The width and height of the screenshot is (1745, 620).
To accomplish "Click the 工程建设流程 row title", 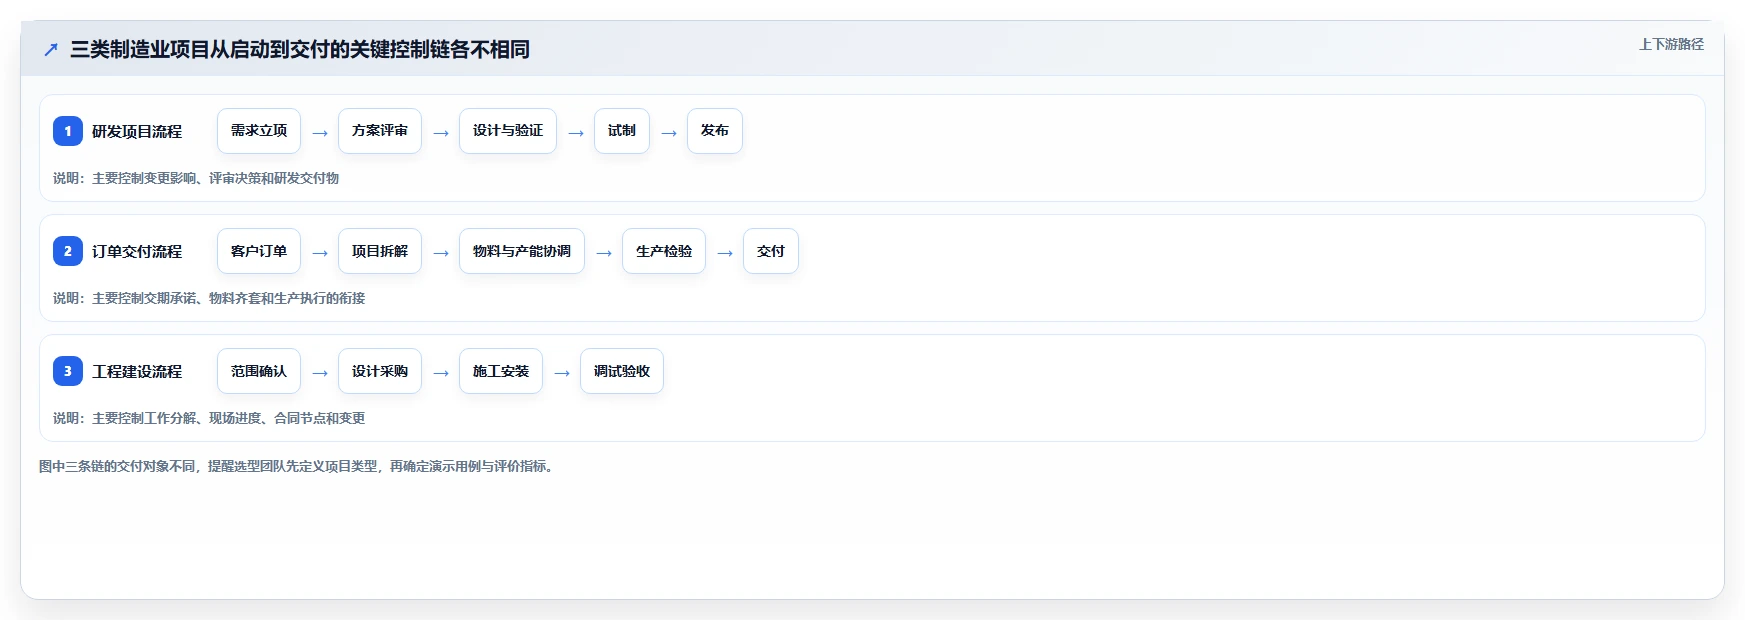I will [x=137, y=371].
